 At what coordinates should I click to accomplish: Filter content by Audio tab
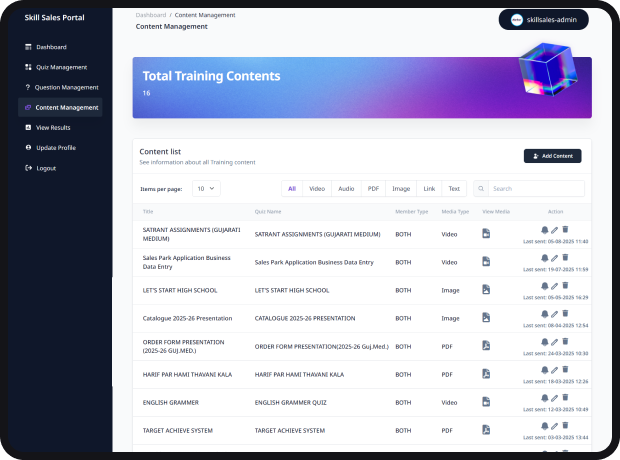[x=346, y=189]
